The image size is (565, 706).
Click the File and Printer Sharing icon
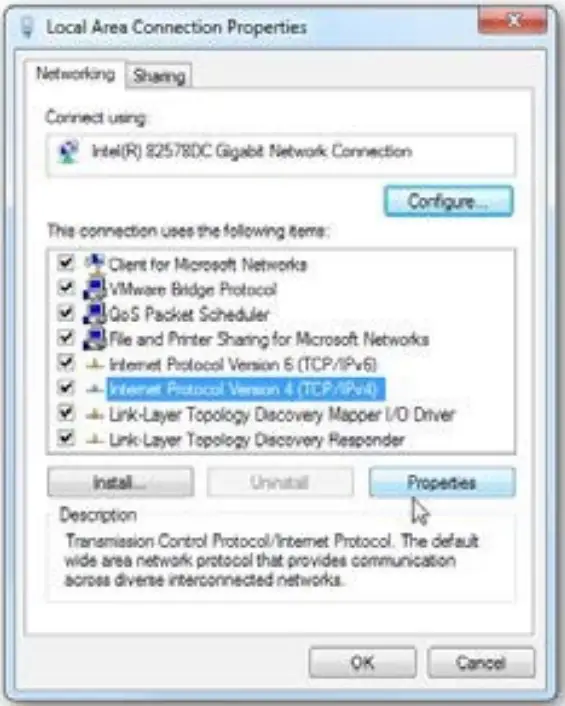click(x=94, y=339)
